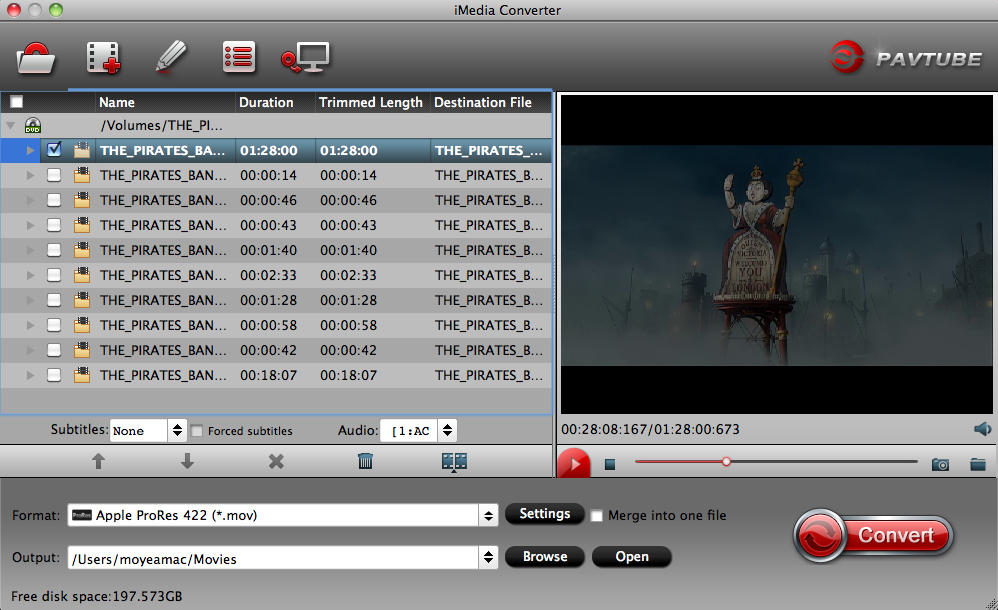Click the Browse button
The height and width of the screenshot is (610, 998).
[x=545, y=557]
